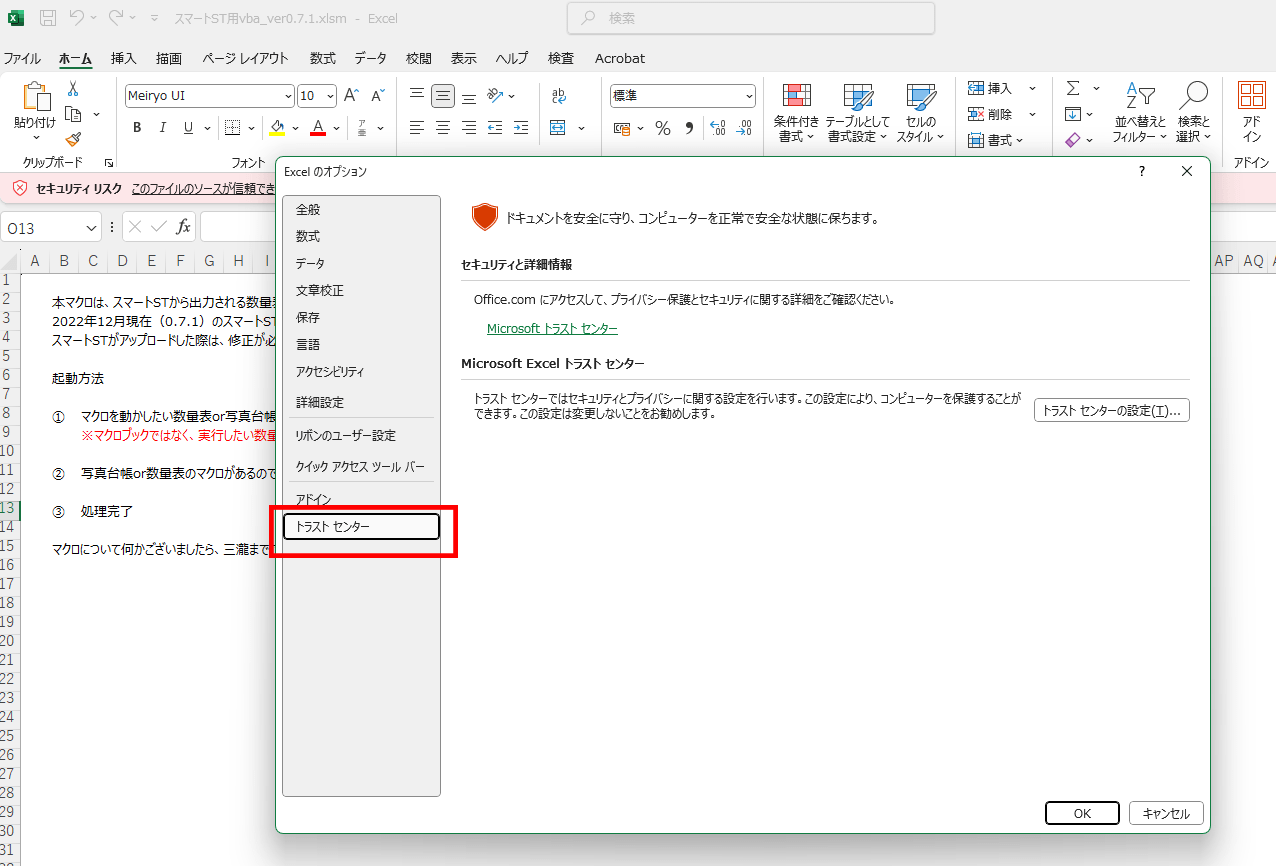Select 詳細設定 in the options sidebar
The width and height of the screenshot is (1276, 866).
(x=319, y=402)
